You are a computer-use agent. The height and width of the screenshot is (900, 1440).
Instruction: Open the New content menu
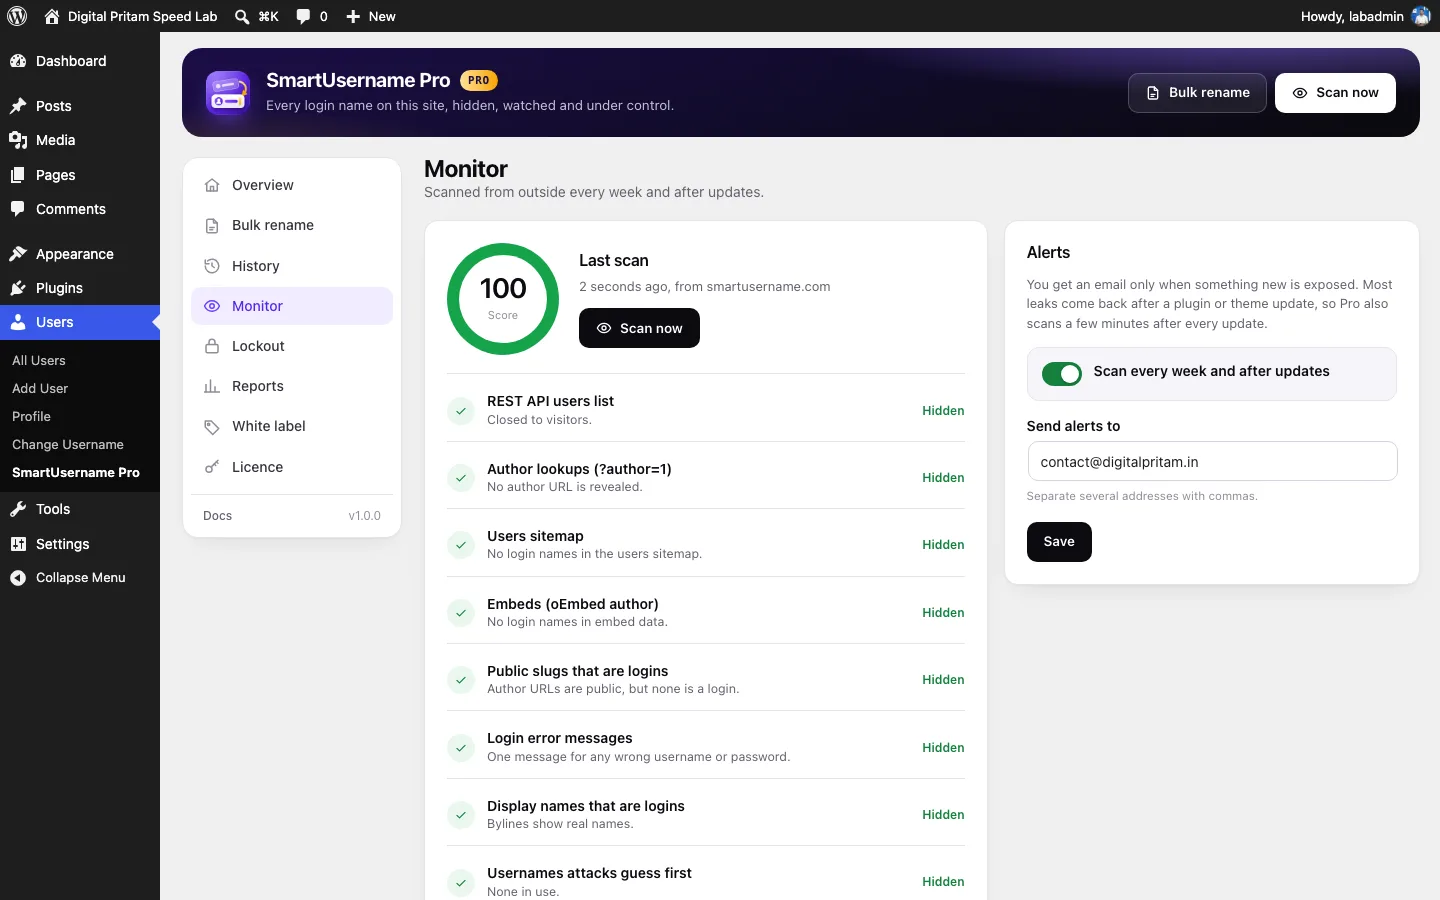pos(370,16)
